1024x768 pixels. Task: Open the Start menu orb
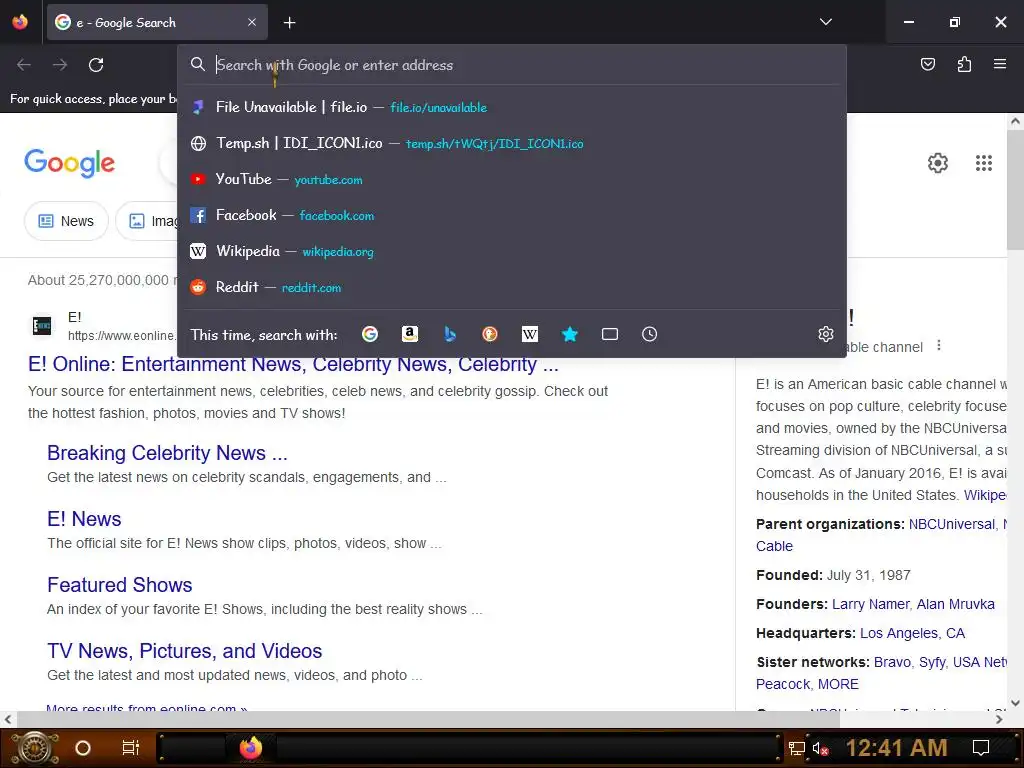35,748
